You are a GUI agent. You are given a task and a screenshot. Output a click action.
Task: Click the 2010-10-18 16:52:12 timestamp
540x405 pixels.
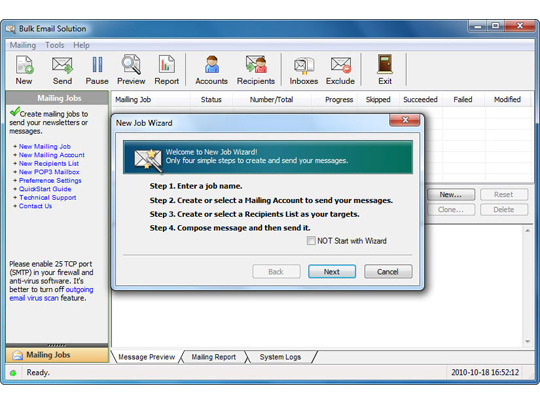click(485, 373)
